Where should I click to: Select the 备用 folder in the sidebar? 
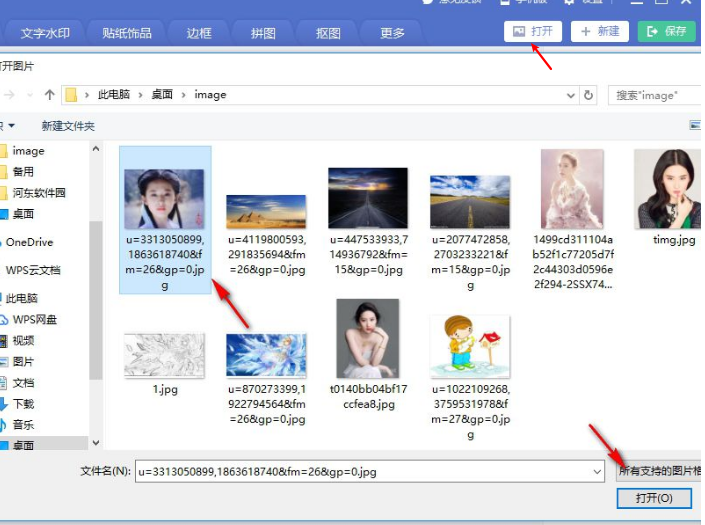pos(22,172)
